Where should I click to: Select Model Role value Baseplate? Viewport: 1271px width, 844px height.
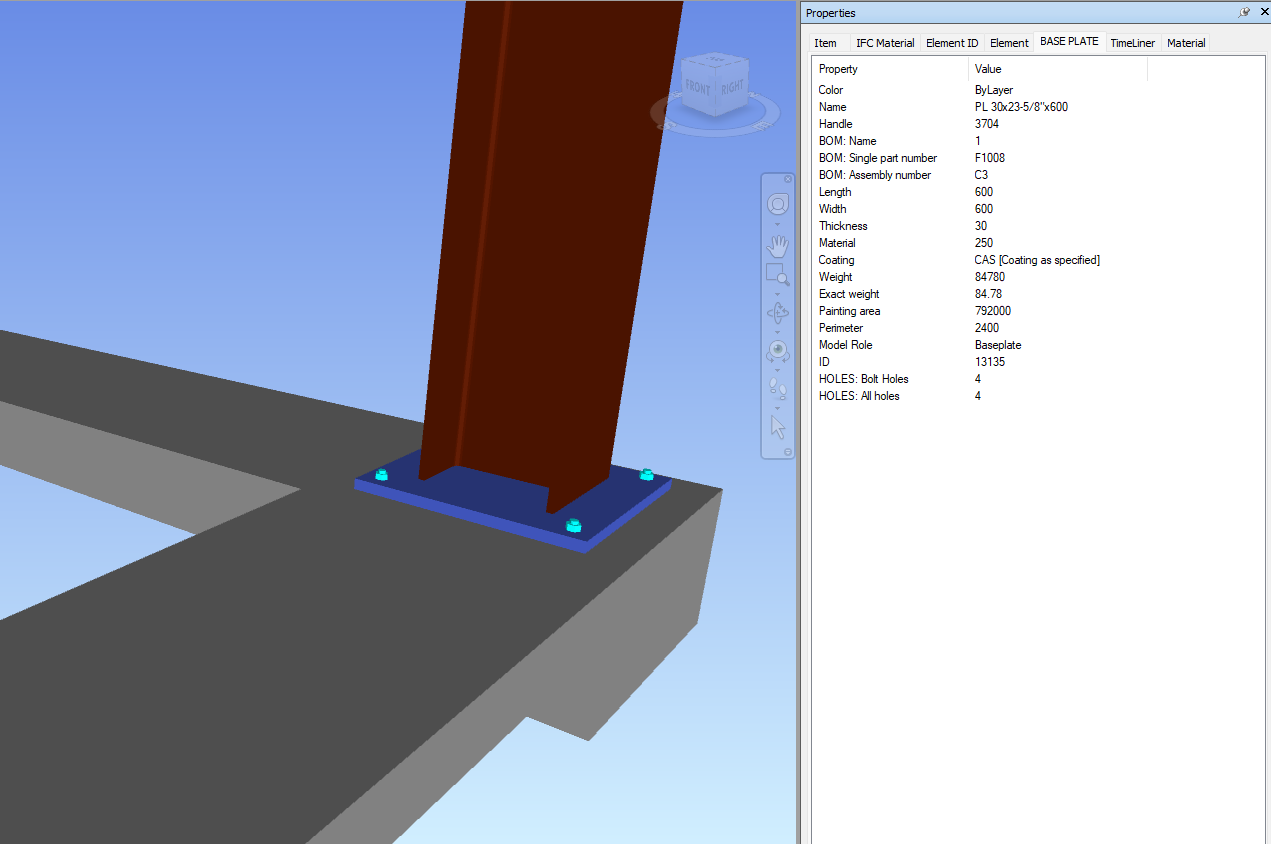coord(998,345)
